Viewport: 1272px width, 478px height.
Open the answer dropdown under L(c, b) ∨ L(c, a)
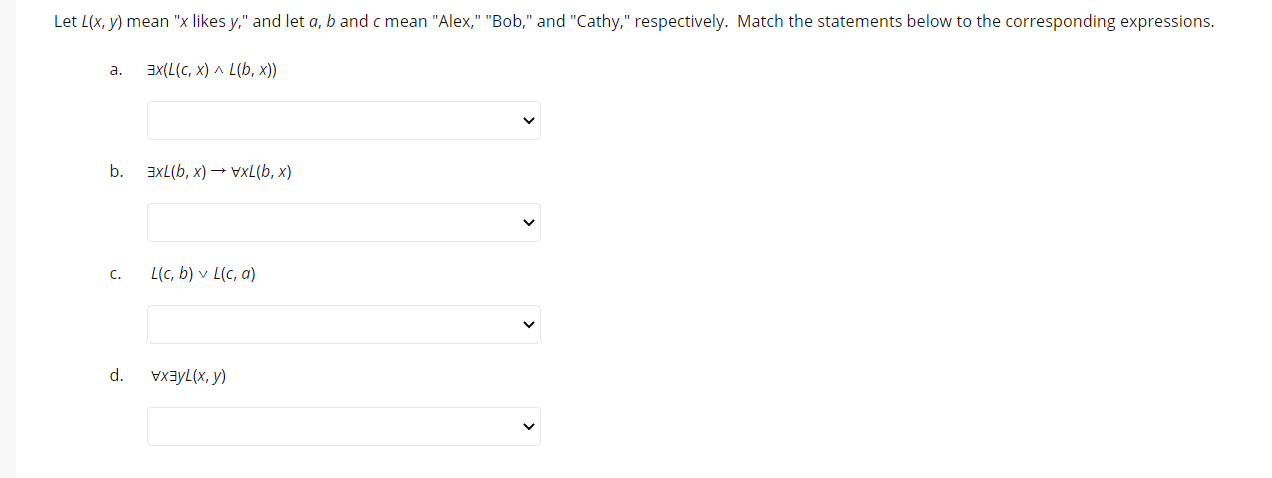(343, 324)
